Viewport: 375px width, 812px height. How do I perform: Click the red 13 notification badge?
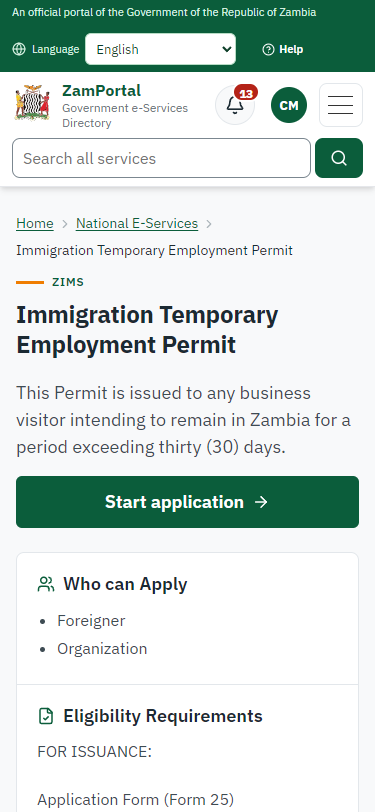[x=246, y=93]
